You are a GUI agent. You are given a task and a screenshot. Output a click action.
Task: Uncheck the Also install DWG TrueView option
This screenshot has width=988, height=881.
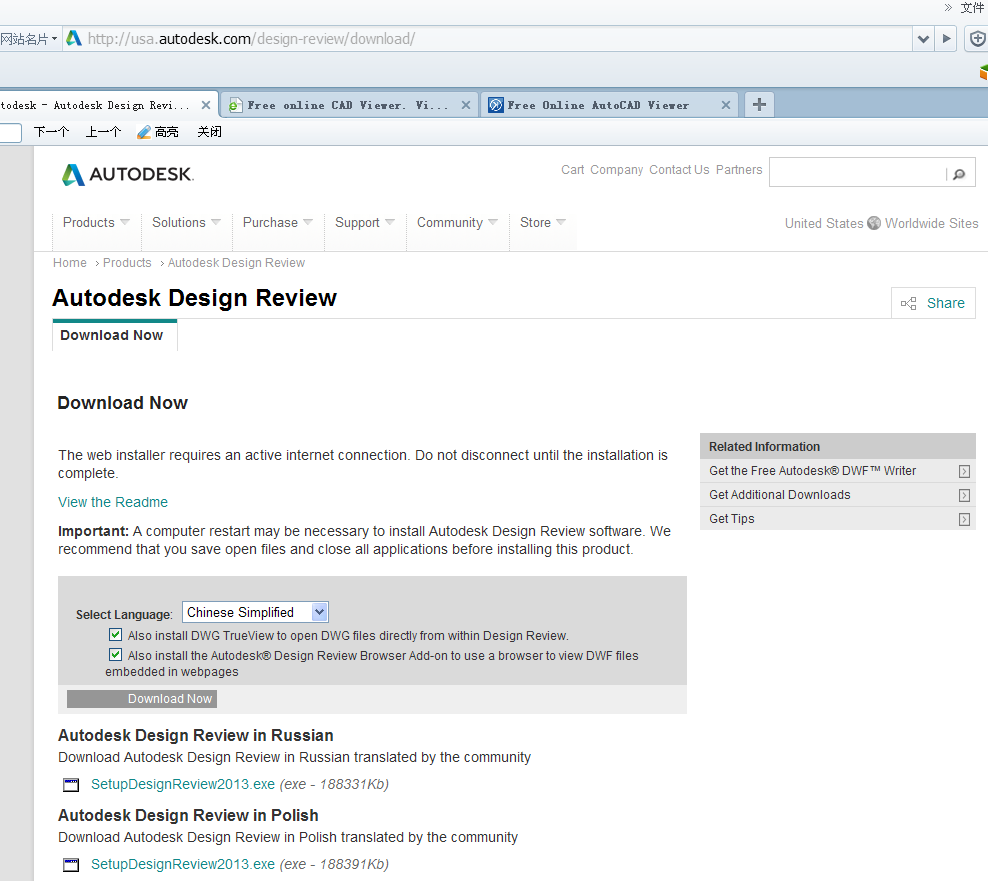(x=115, y=635)
